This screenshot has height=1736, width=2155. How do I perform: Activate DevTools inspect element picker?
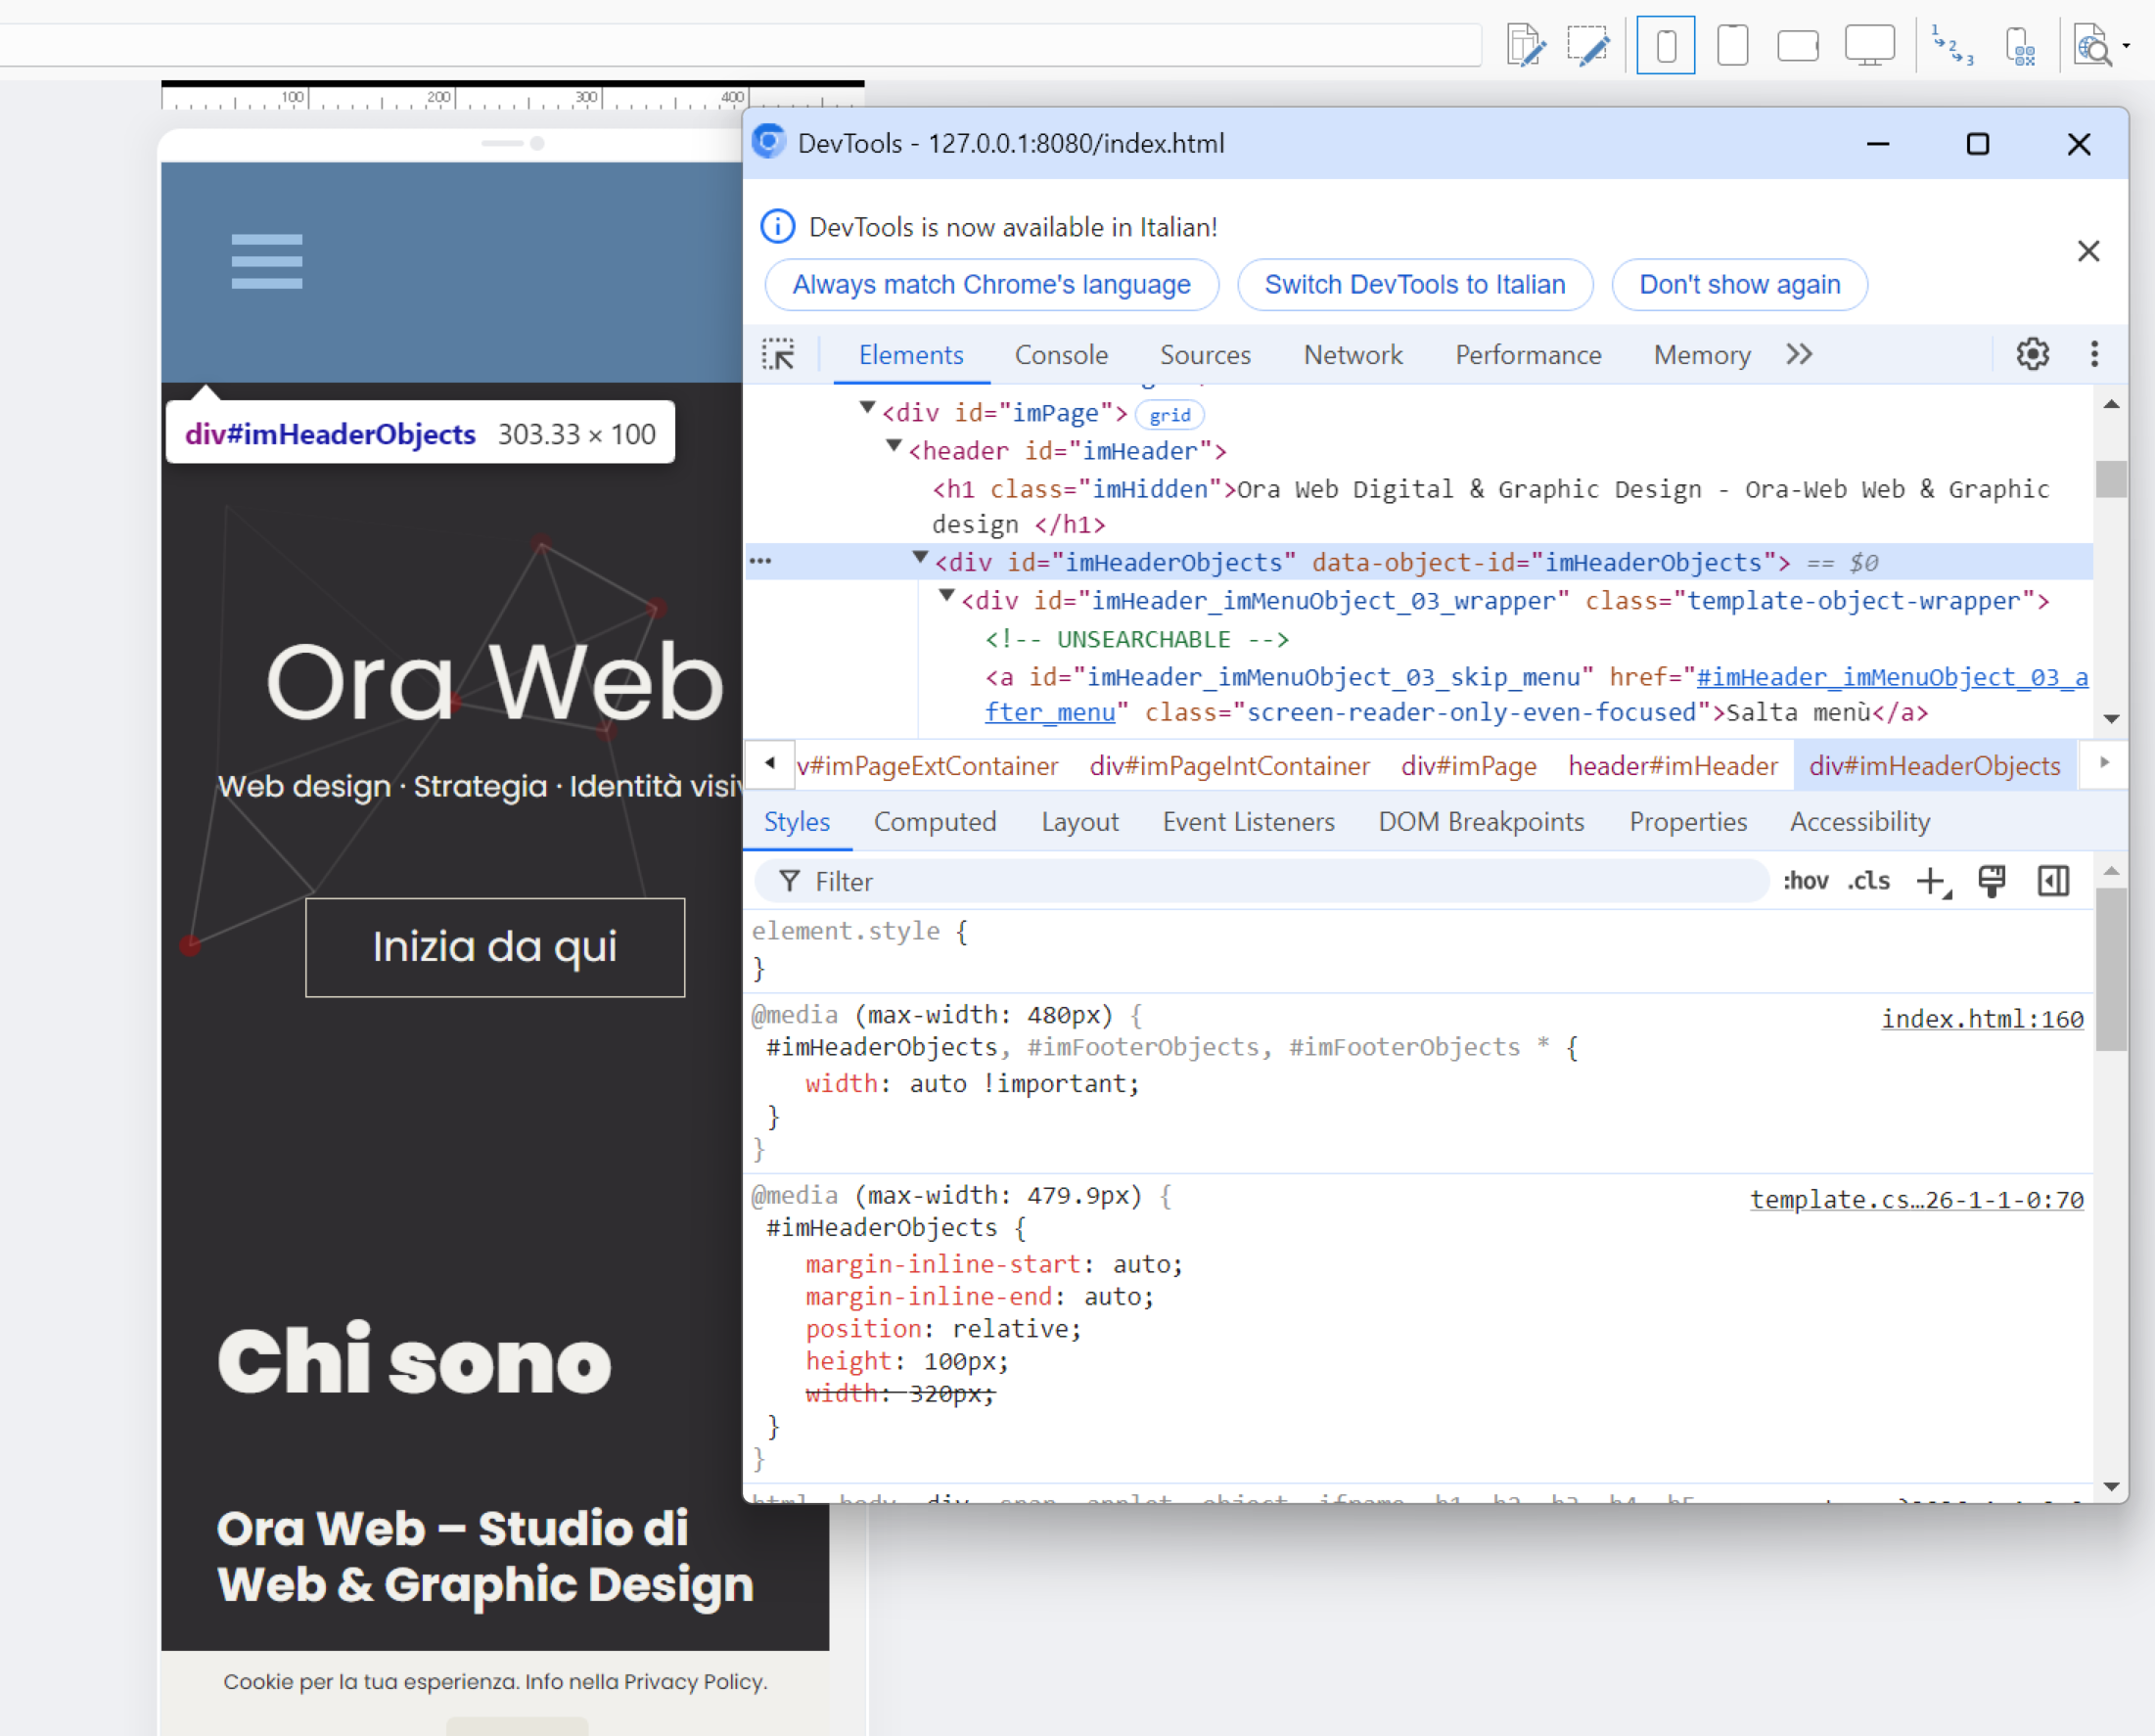point(778,355)
